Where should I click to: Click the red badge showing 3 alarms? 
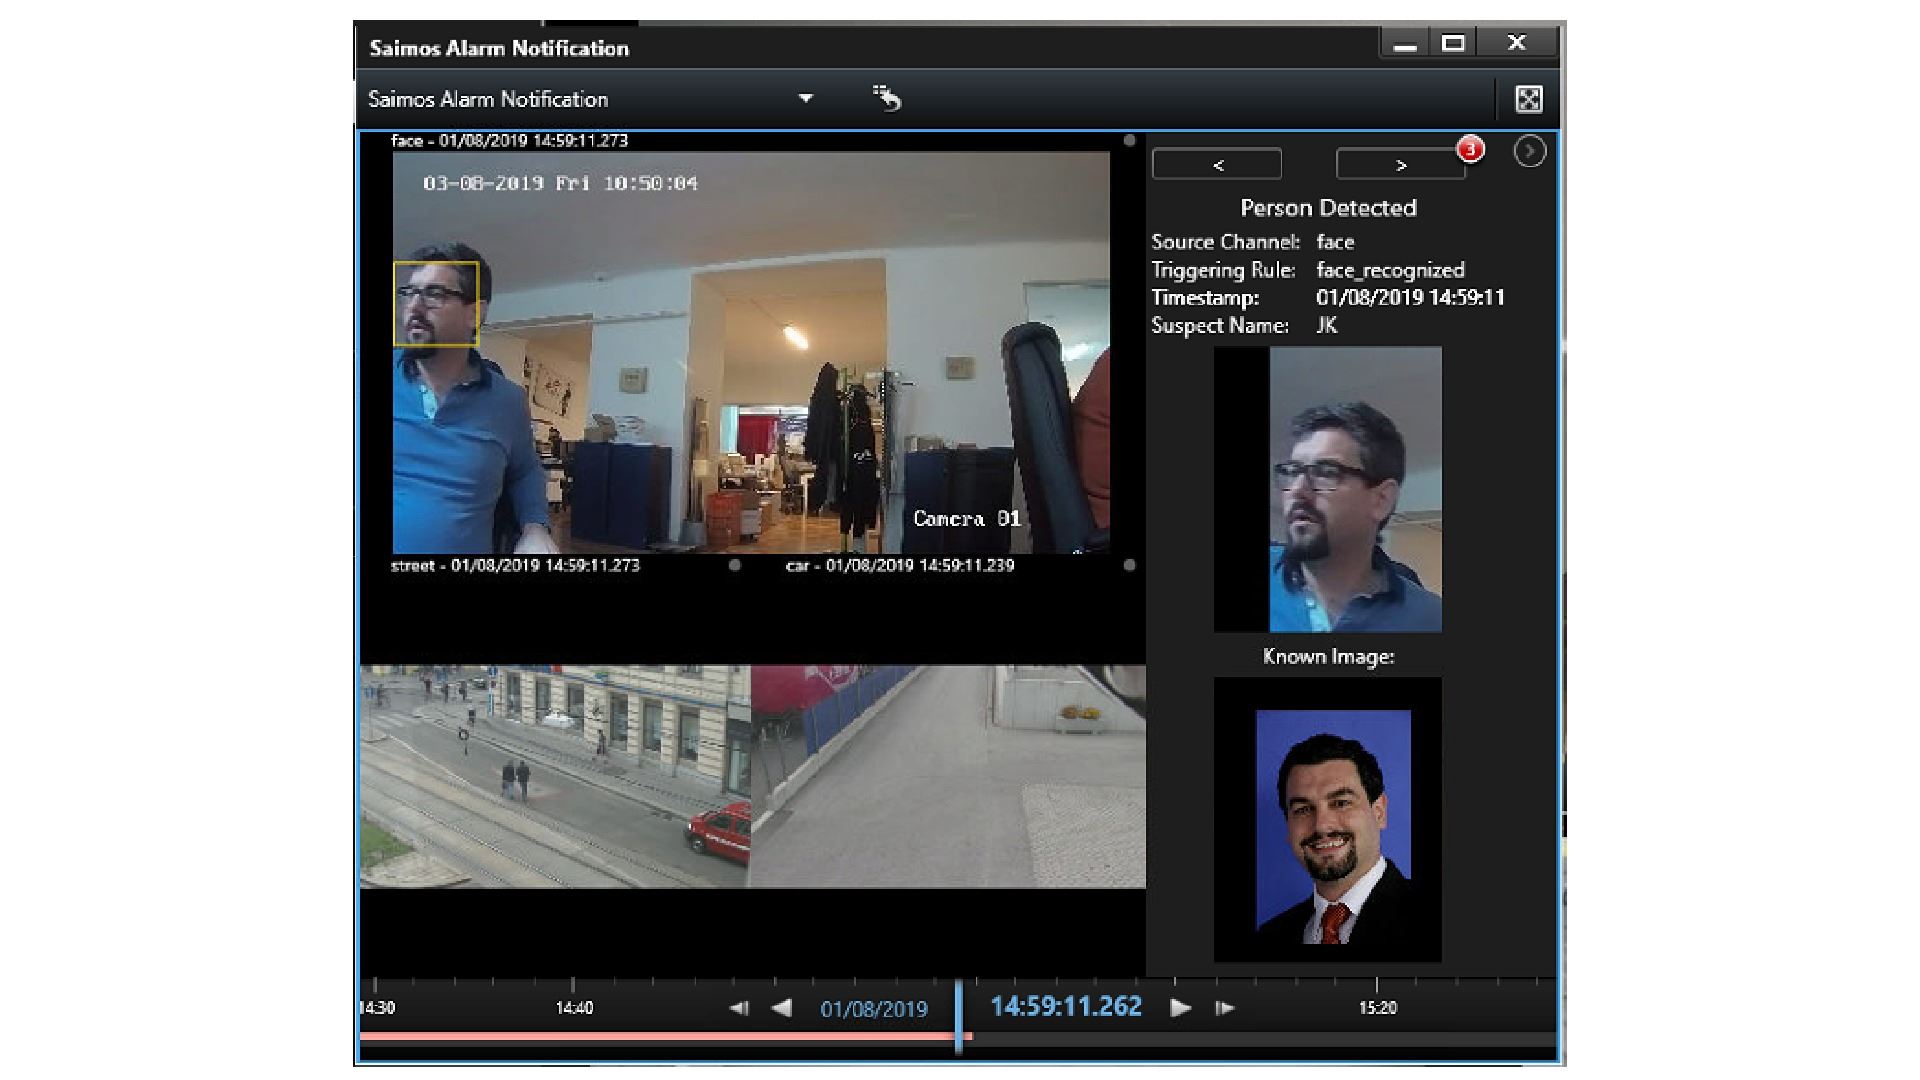coord(1470,149)
